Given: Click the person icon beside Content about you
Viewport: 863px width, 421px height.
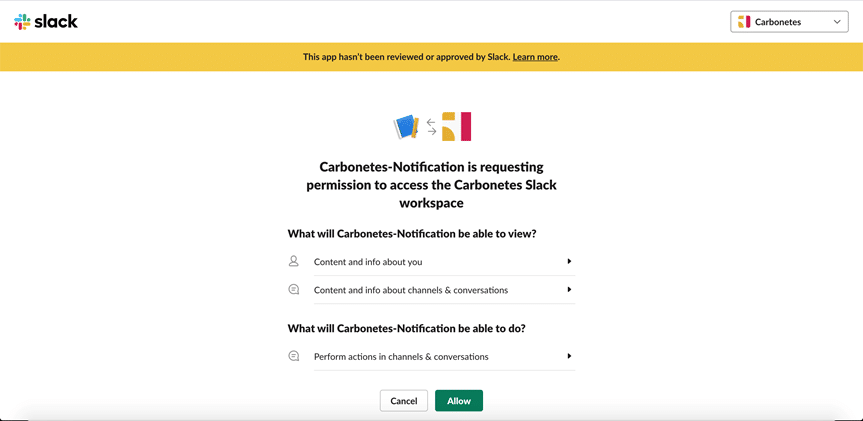Looking at the screenshot, I should point(293,261).
